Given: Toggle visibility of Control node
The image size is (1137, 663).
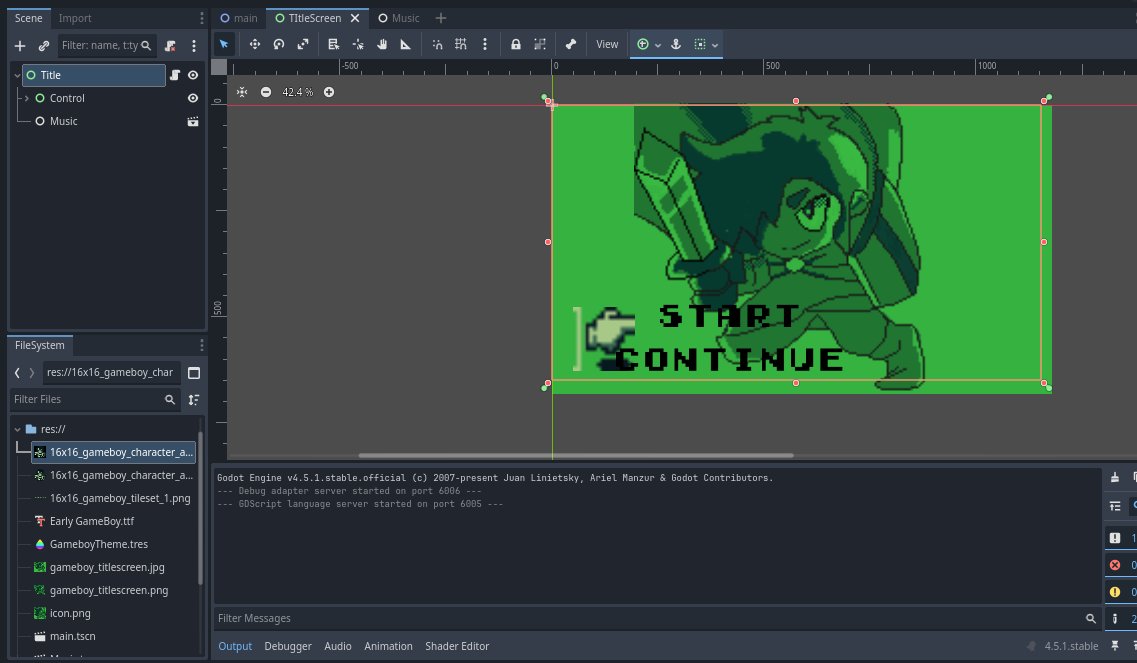Looking at the screenshot, I should 193,98.
